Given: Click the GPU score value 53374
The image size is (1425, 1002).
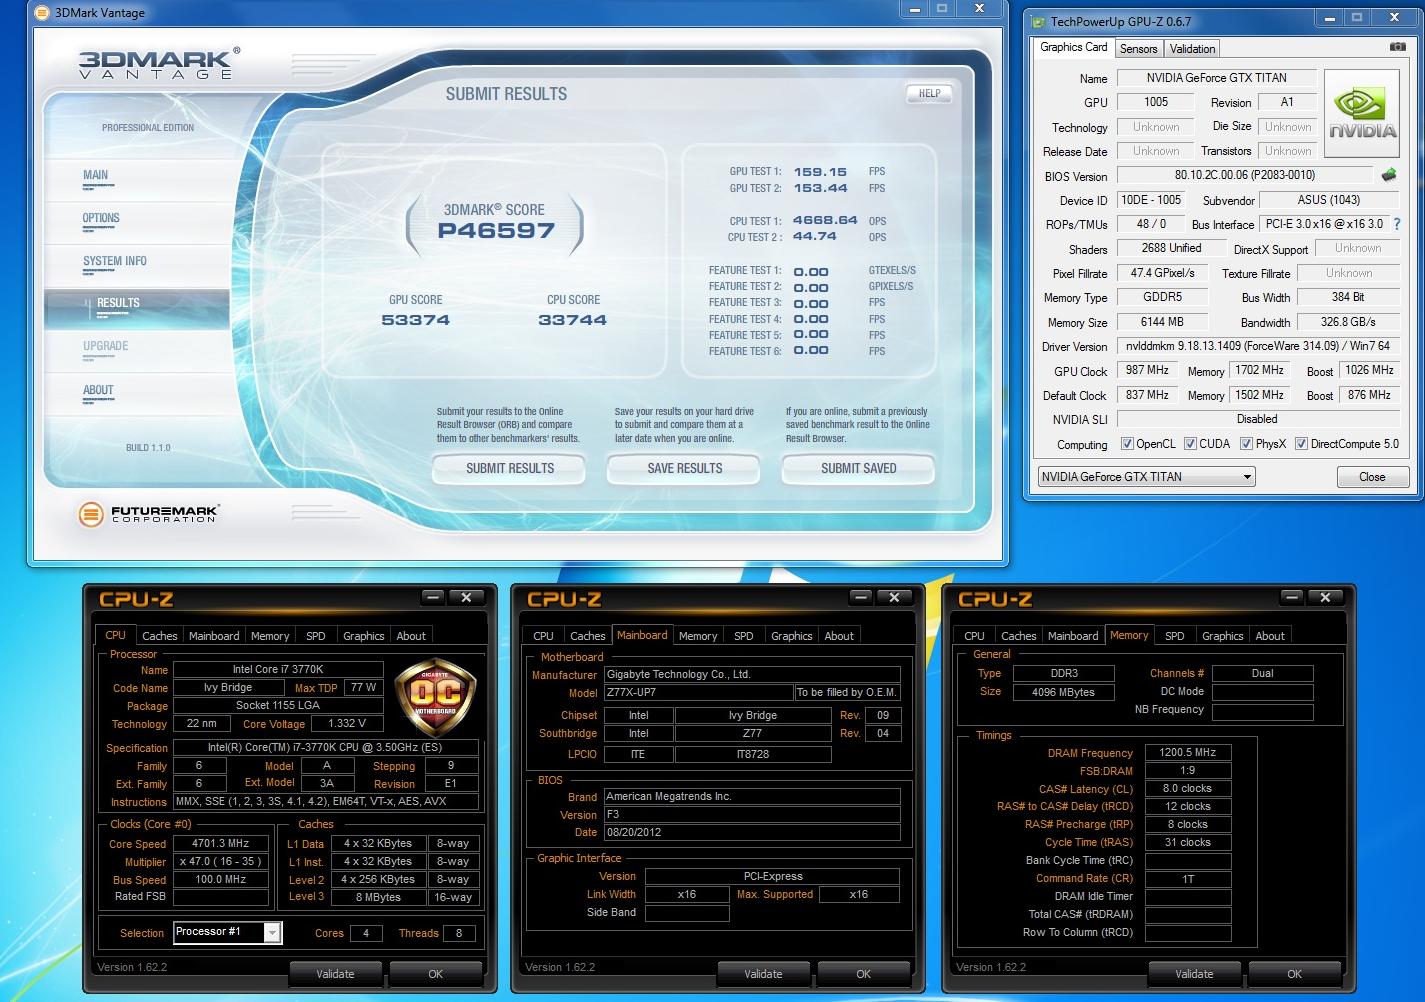Looking at the screenshot, I should 415,320.
